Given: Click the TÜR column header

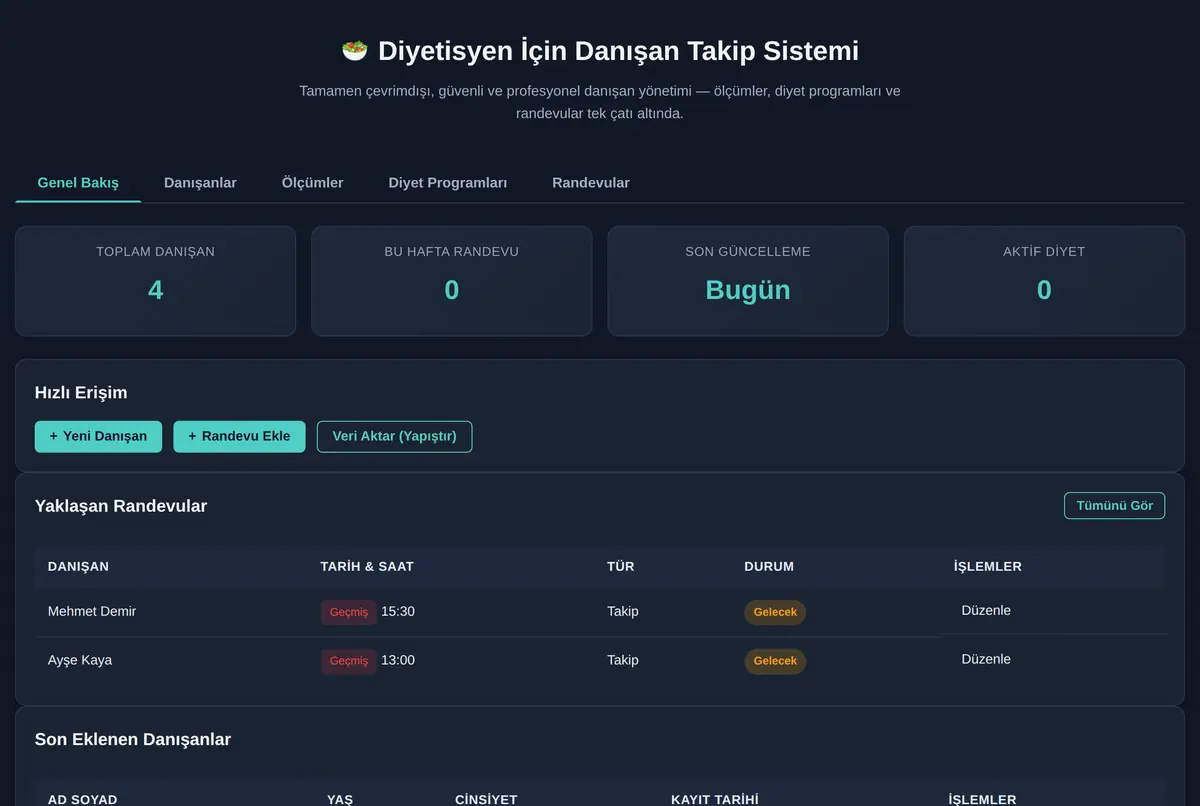Looking at the screenshot, I should click(620, 566).
